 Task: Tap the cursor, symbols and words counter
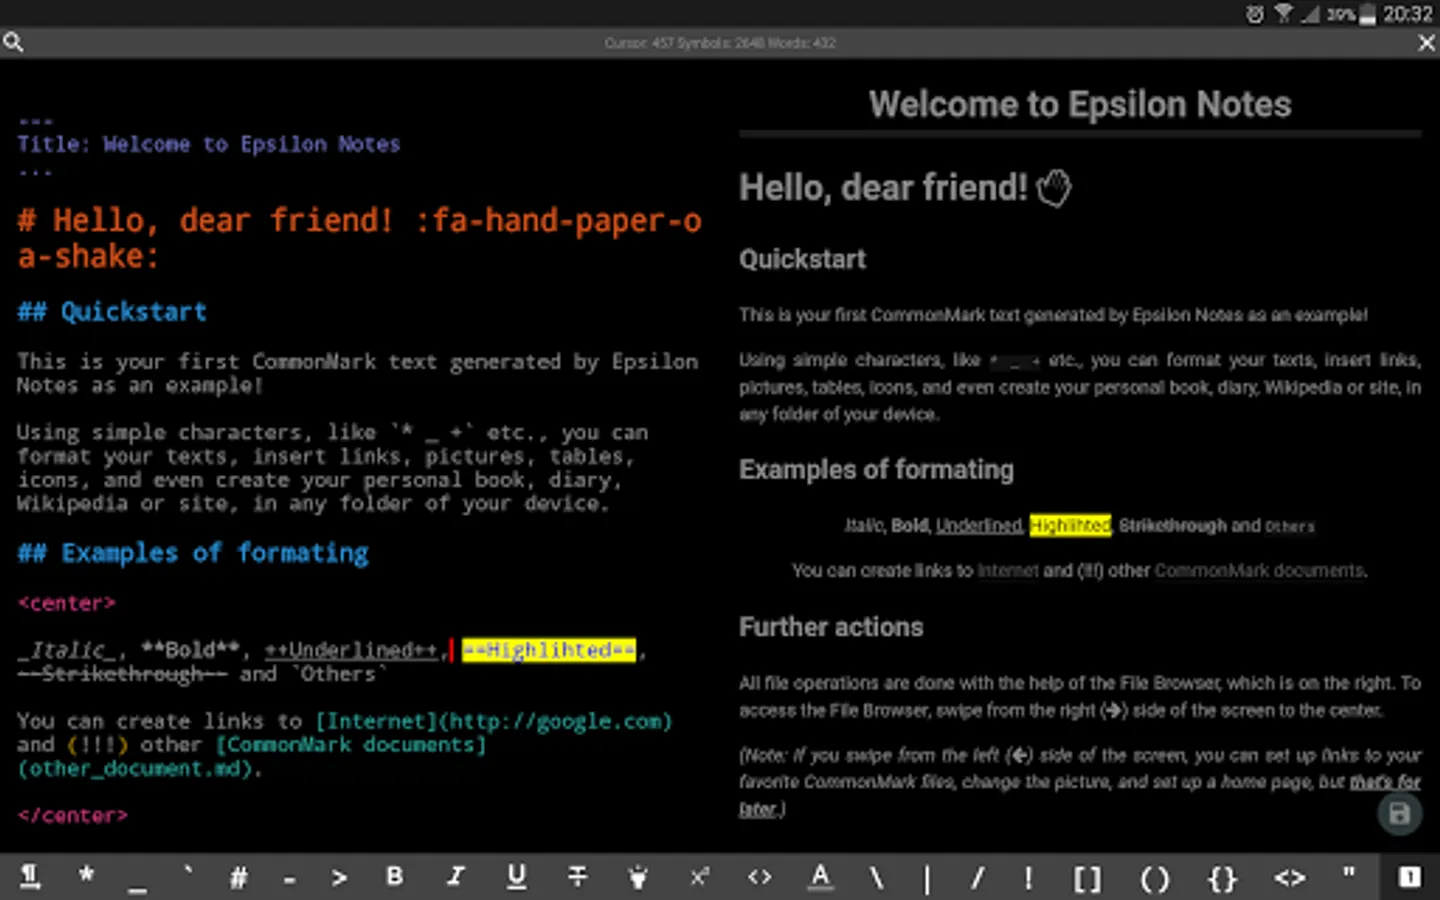point(720,43)
